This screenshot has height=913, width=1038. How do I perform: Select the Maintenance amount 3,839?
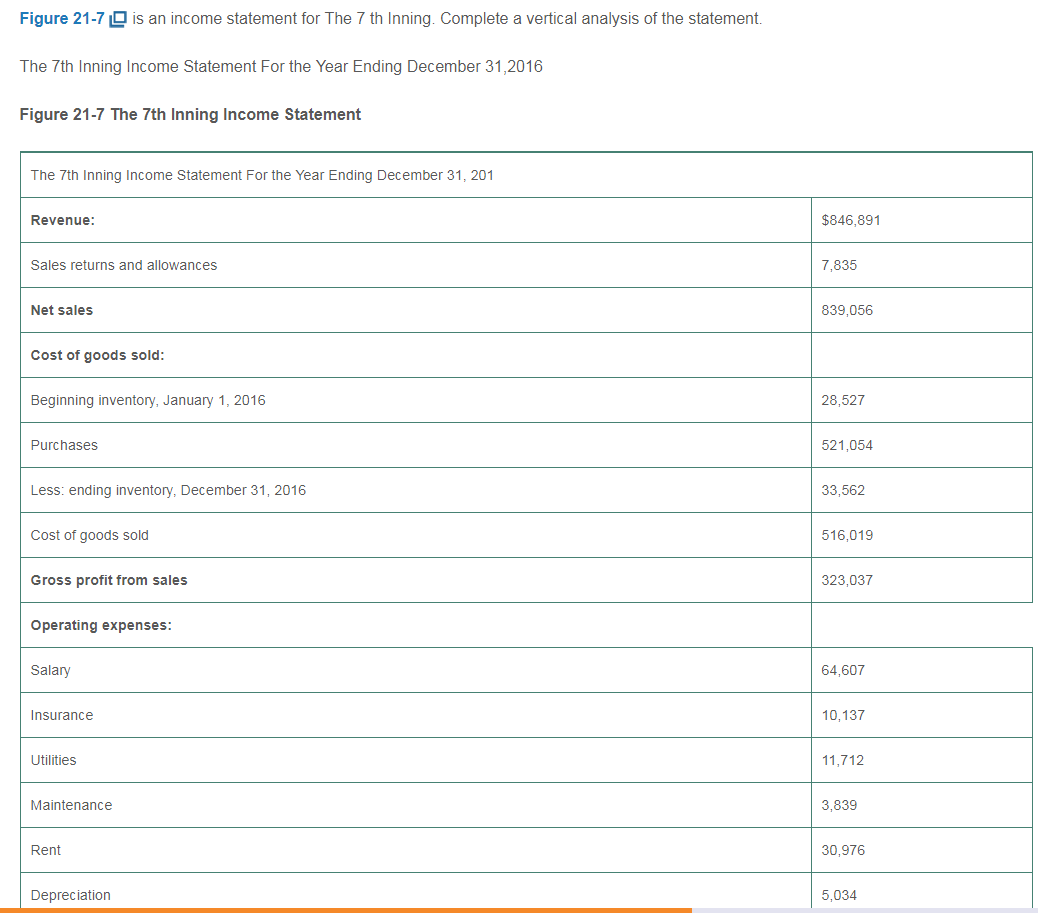coord(839,805)
